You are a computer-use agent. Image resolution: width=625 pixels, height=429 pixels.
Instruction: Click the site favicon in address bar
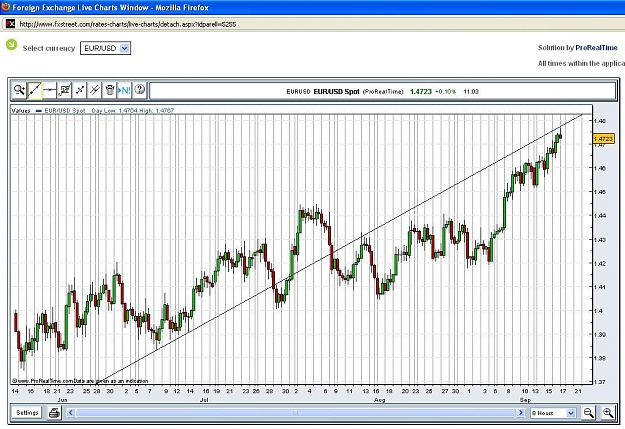click(10, 24)
